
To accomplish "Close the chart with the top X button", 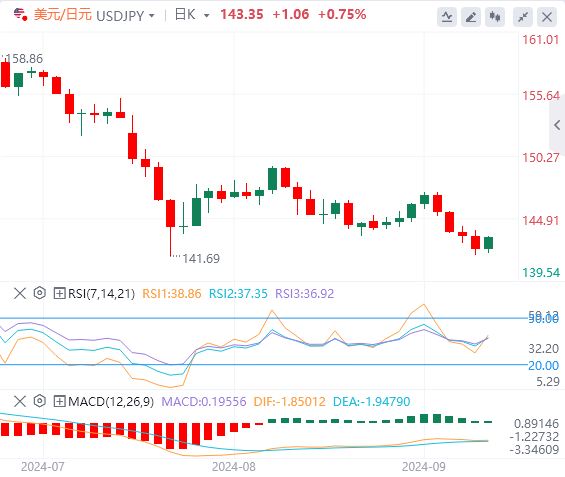I will (547, 17).
